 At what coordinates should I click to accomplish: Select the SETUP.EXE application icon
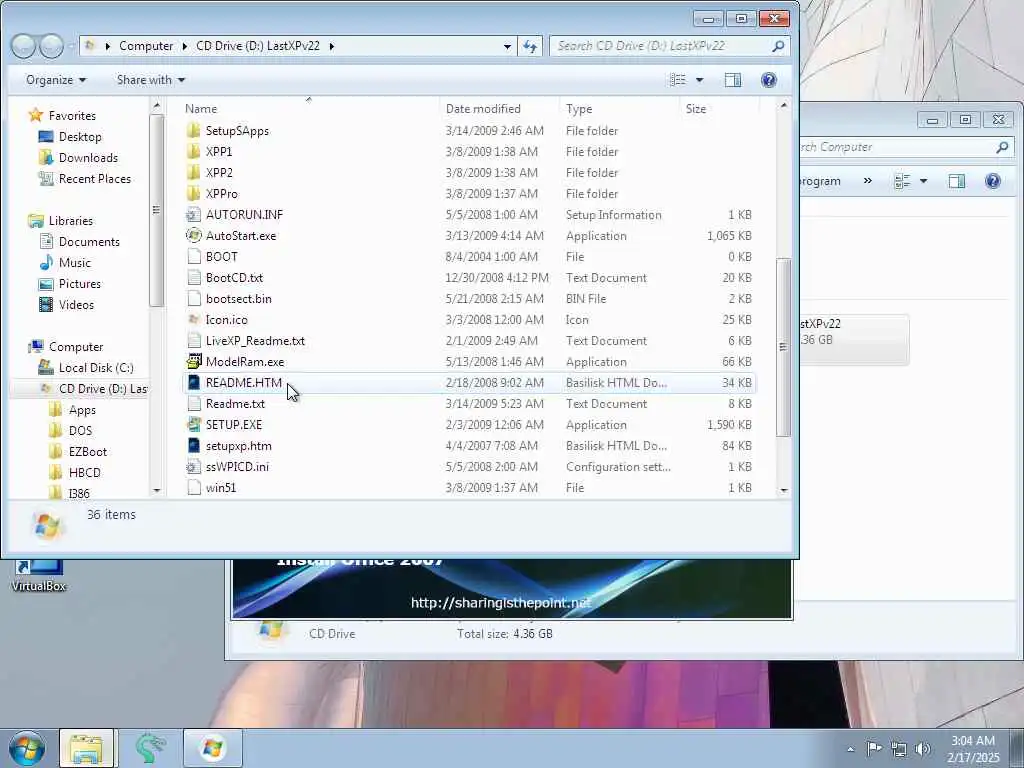point(193,424)
